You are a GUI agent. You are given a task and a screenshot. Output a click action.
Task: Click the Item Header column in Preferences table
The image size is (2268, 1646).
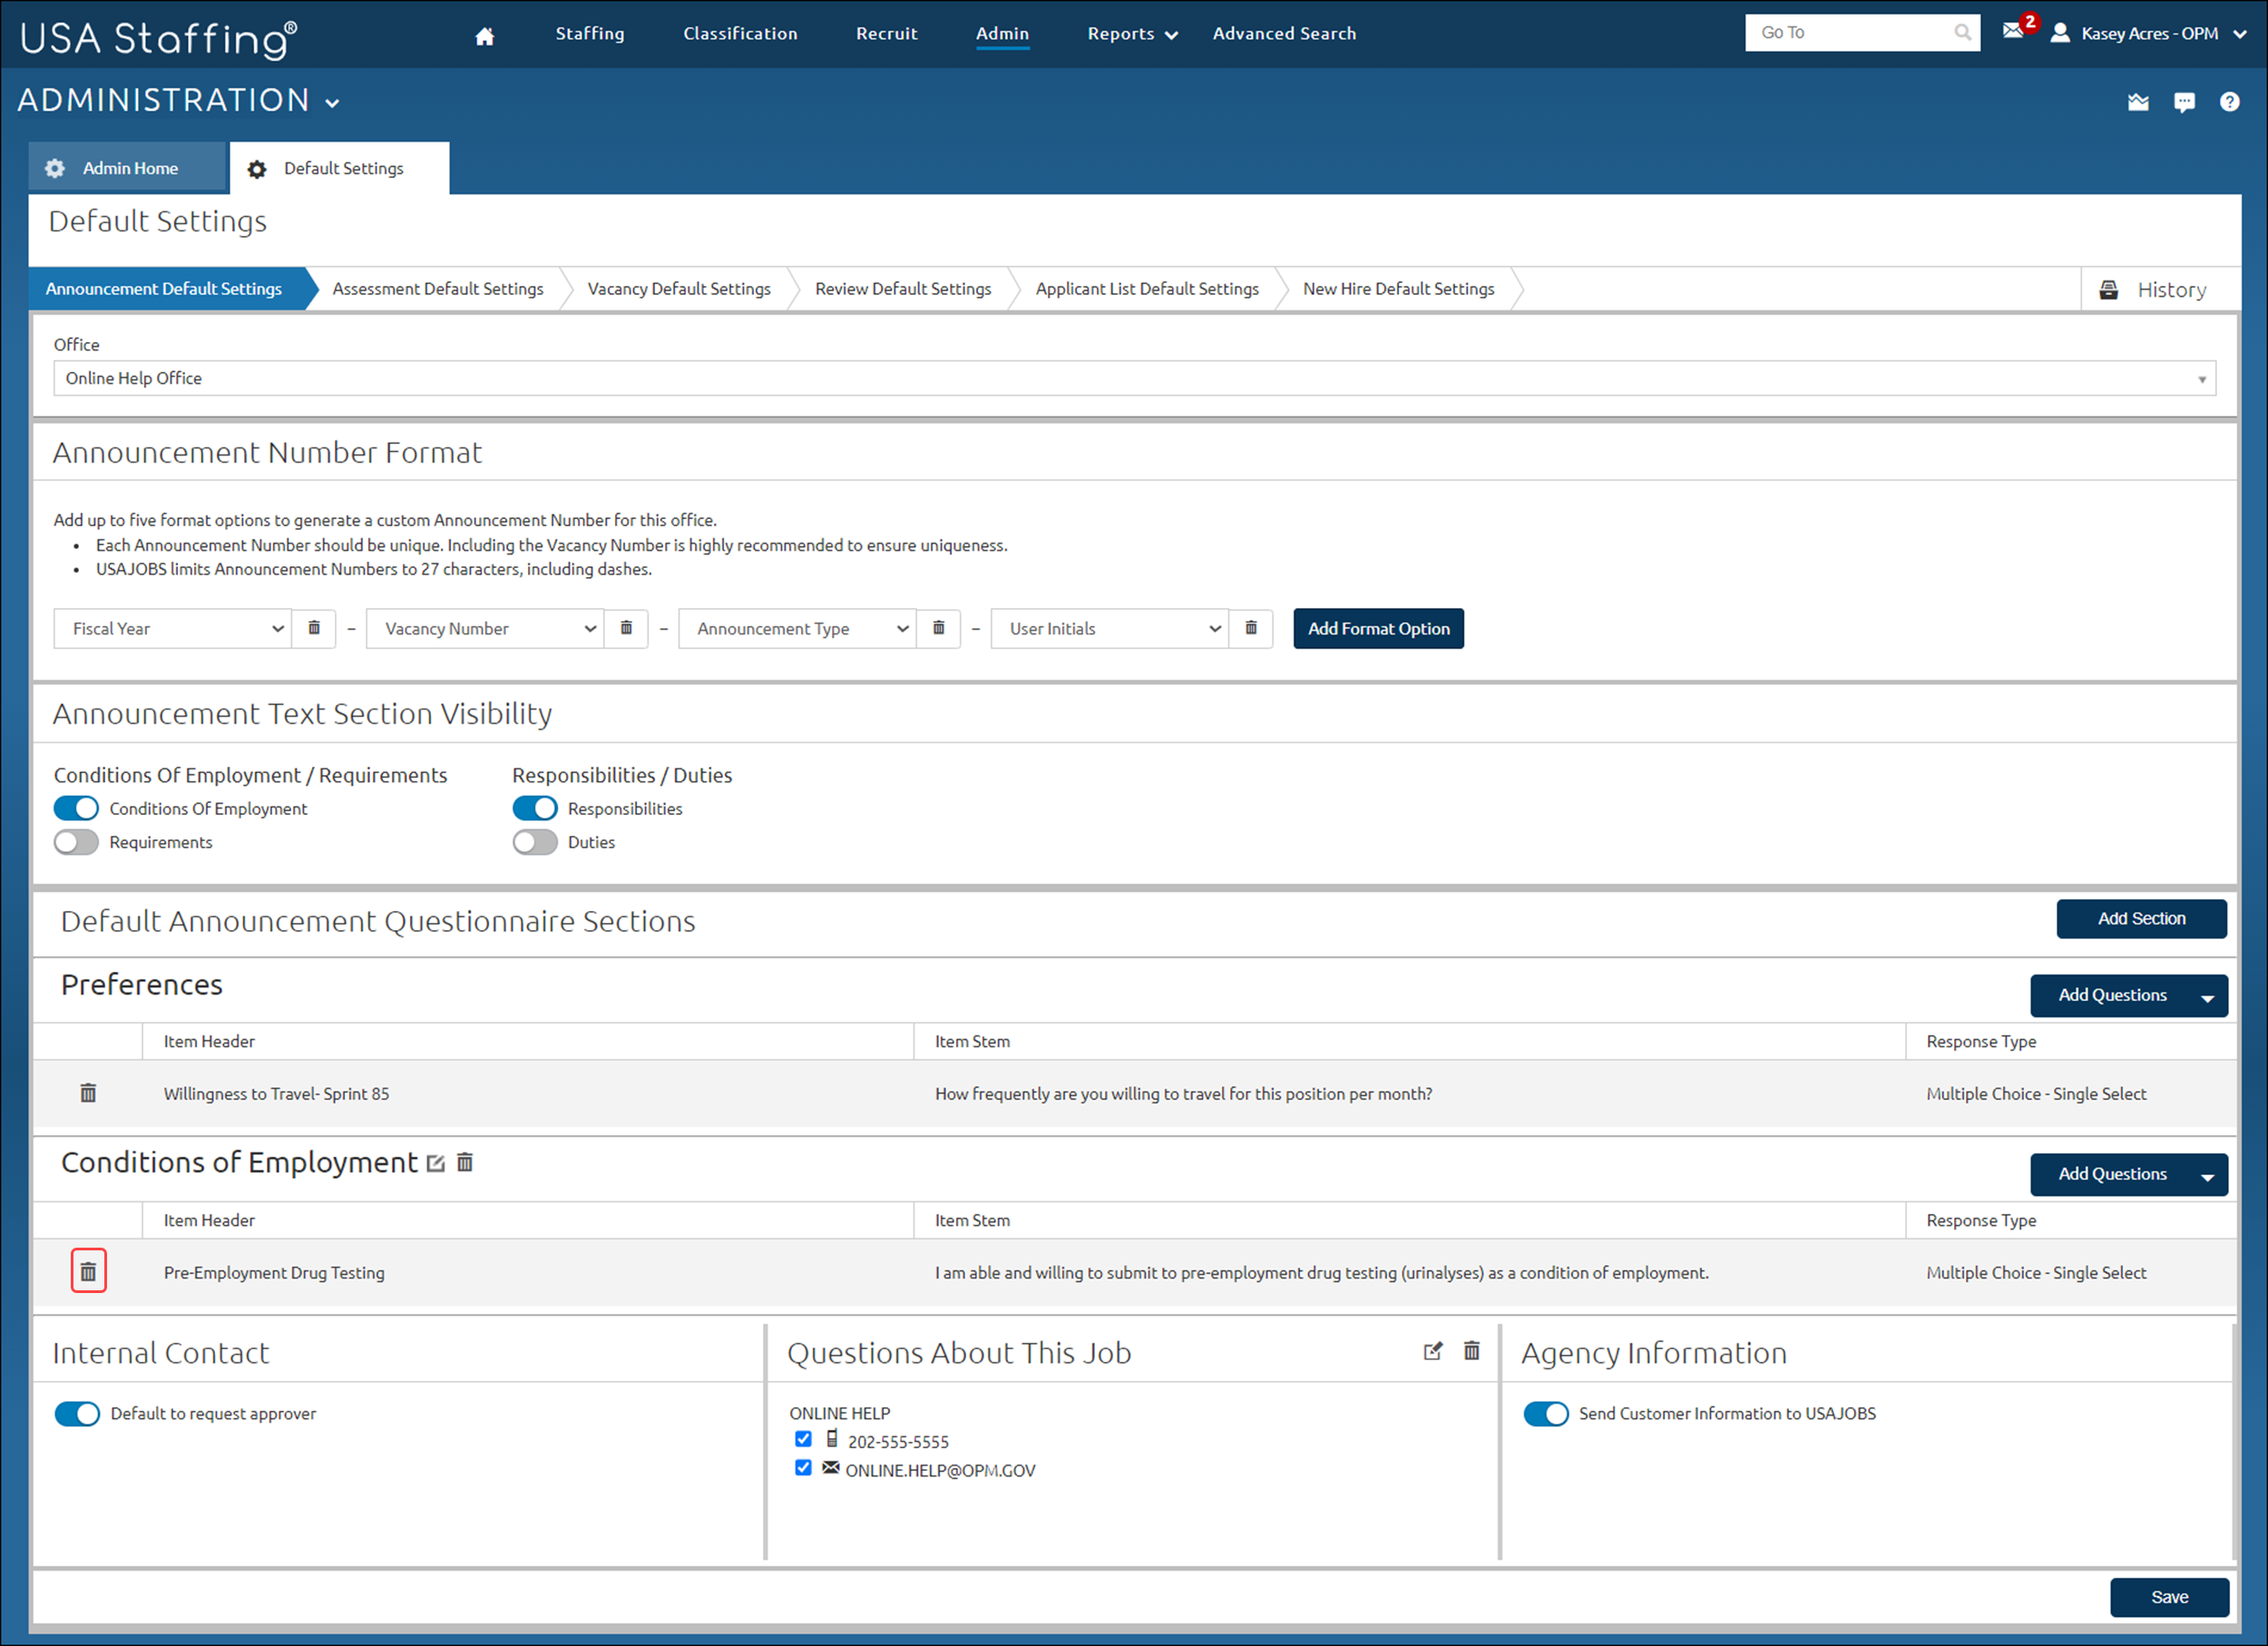[x=209, y=1041]
